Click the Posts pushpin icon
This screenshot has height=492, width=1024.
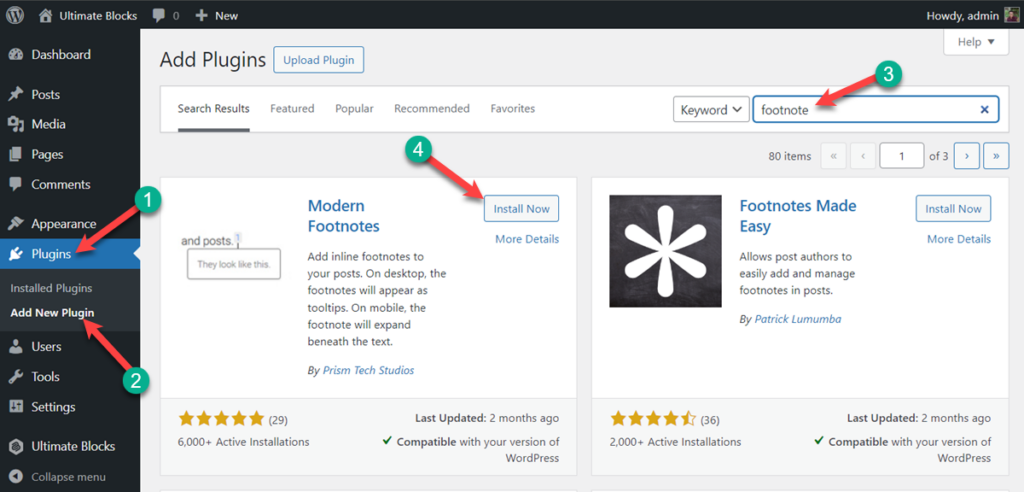tap(16, 95)
